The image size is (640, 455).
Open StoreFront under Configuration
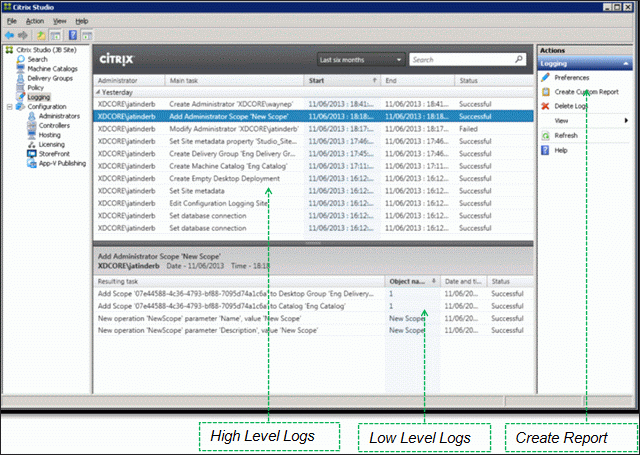(54, 153)
